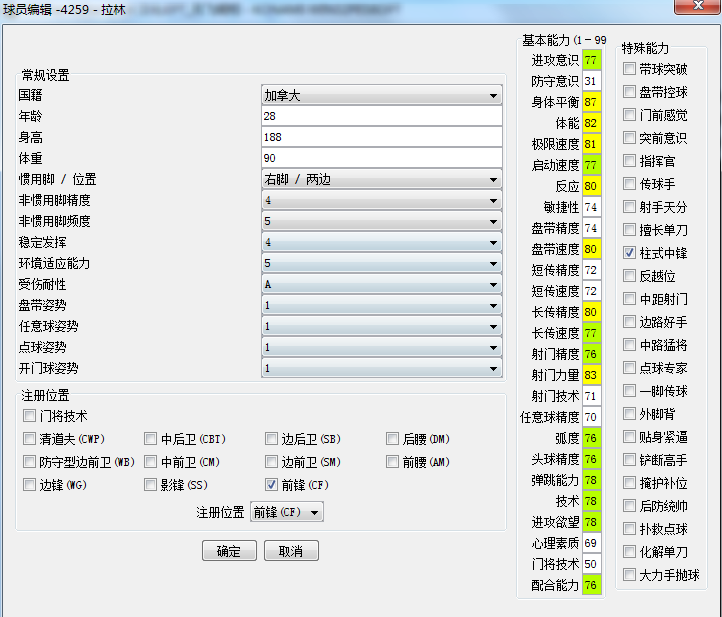Screen dimensions: 722x617
Task: Check the 前腰 (AM) checkbox
Action: (393, 461)
